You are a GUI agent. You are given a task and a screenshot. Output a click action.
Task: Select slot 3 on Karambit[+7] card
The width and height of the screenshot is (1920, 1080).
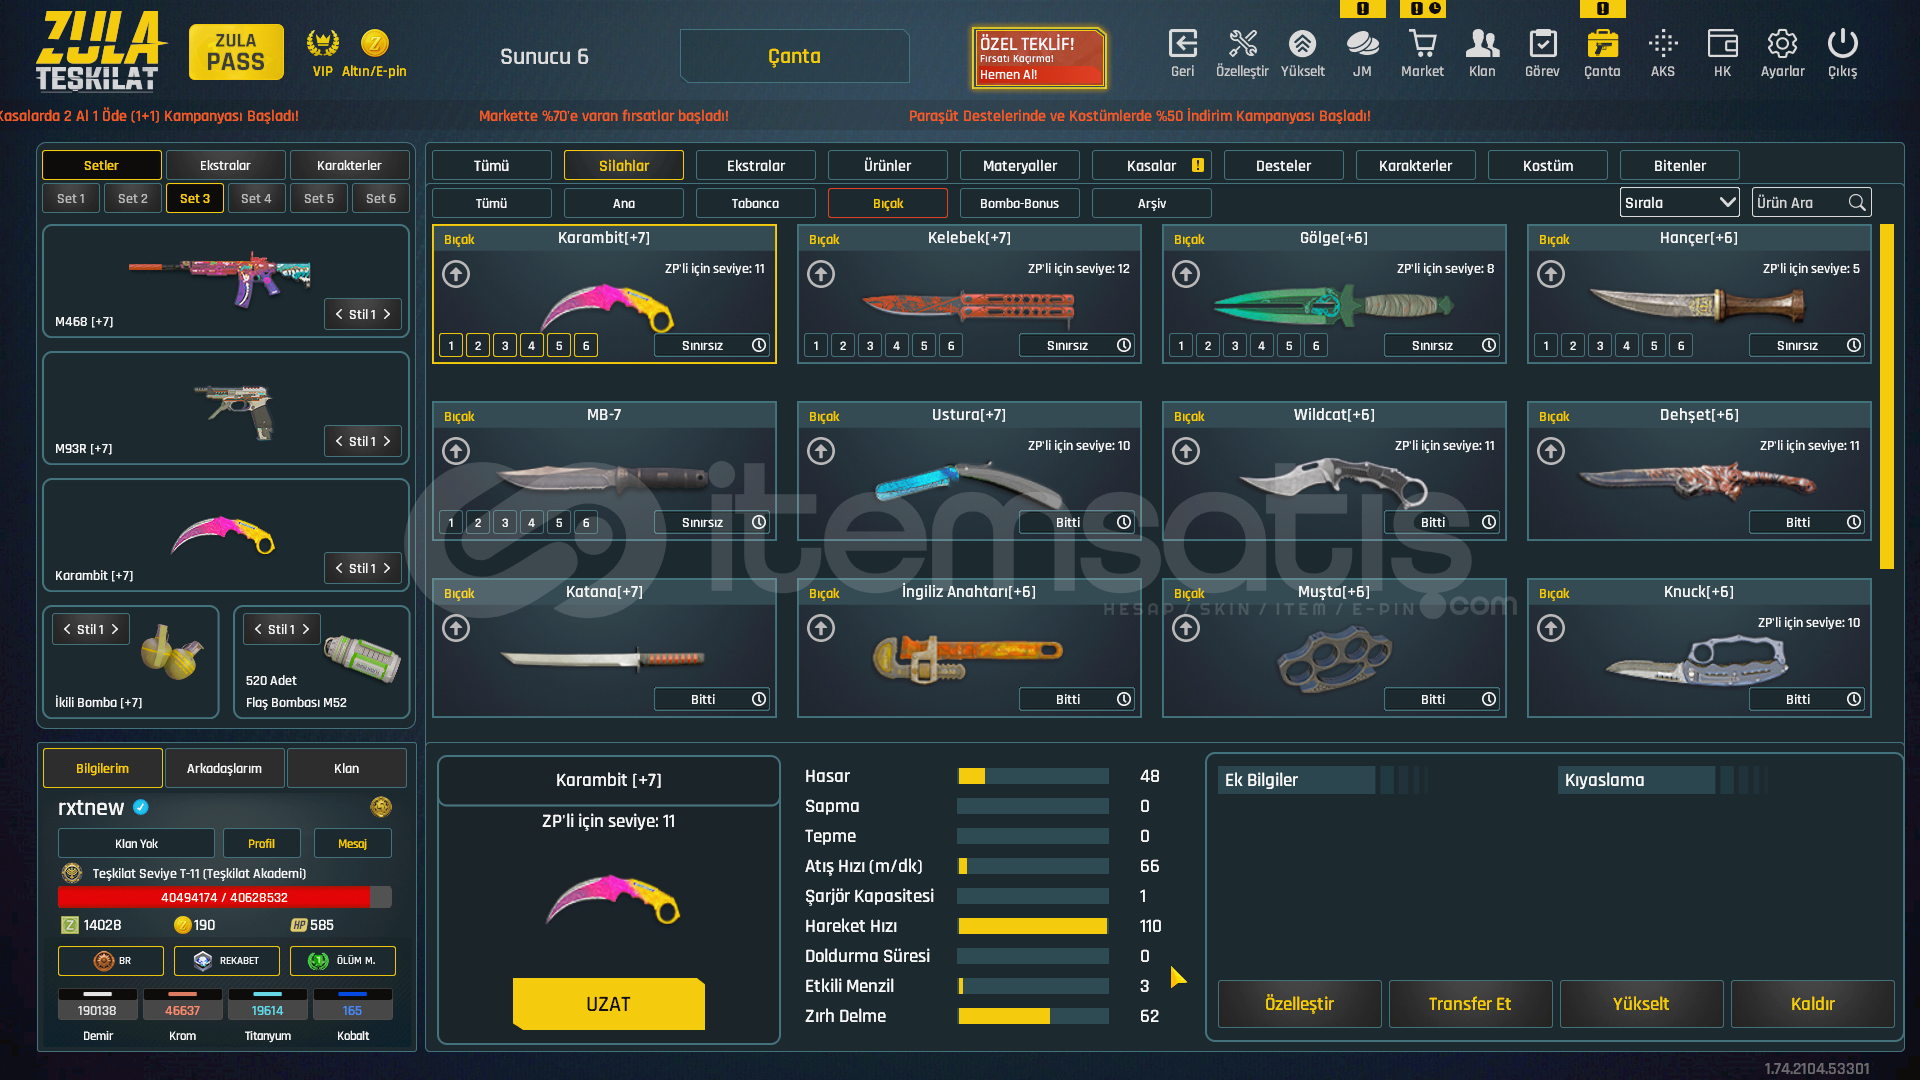(505, 346)
